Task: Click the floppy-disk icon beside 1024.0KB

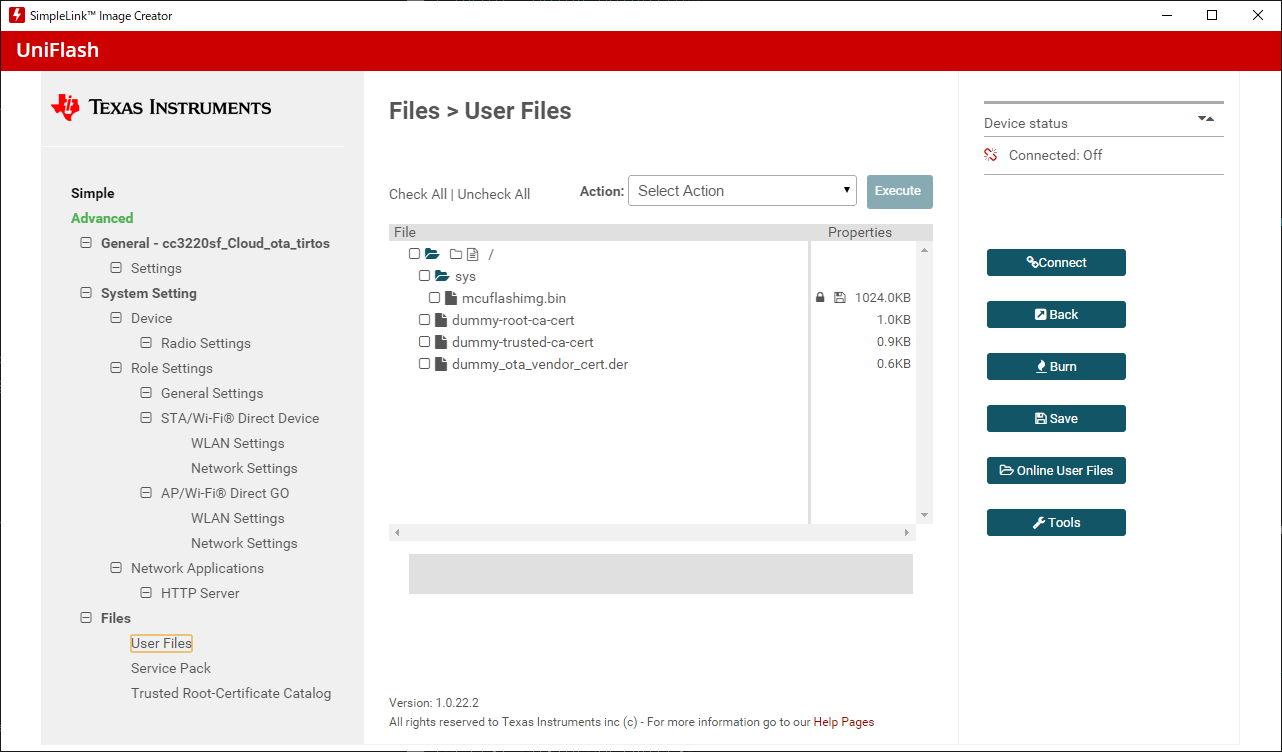Action: pyautogui.click(x=839, y=297)
